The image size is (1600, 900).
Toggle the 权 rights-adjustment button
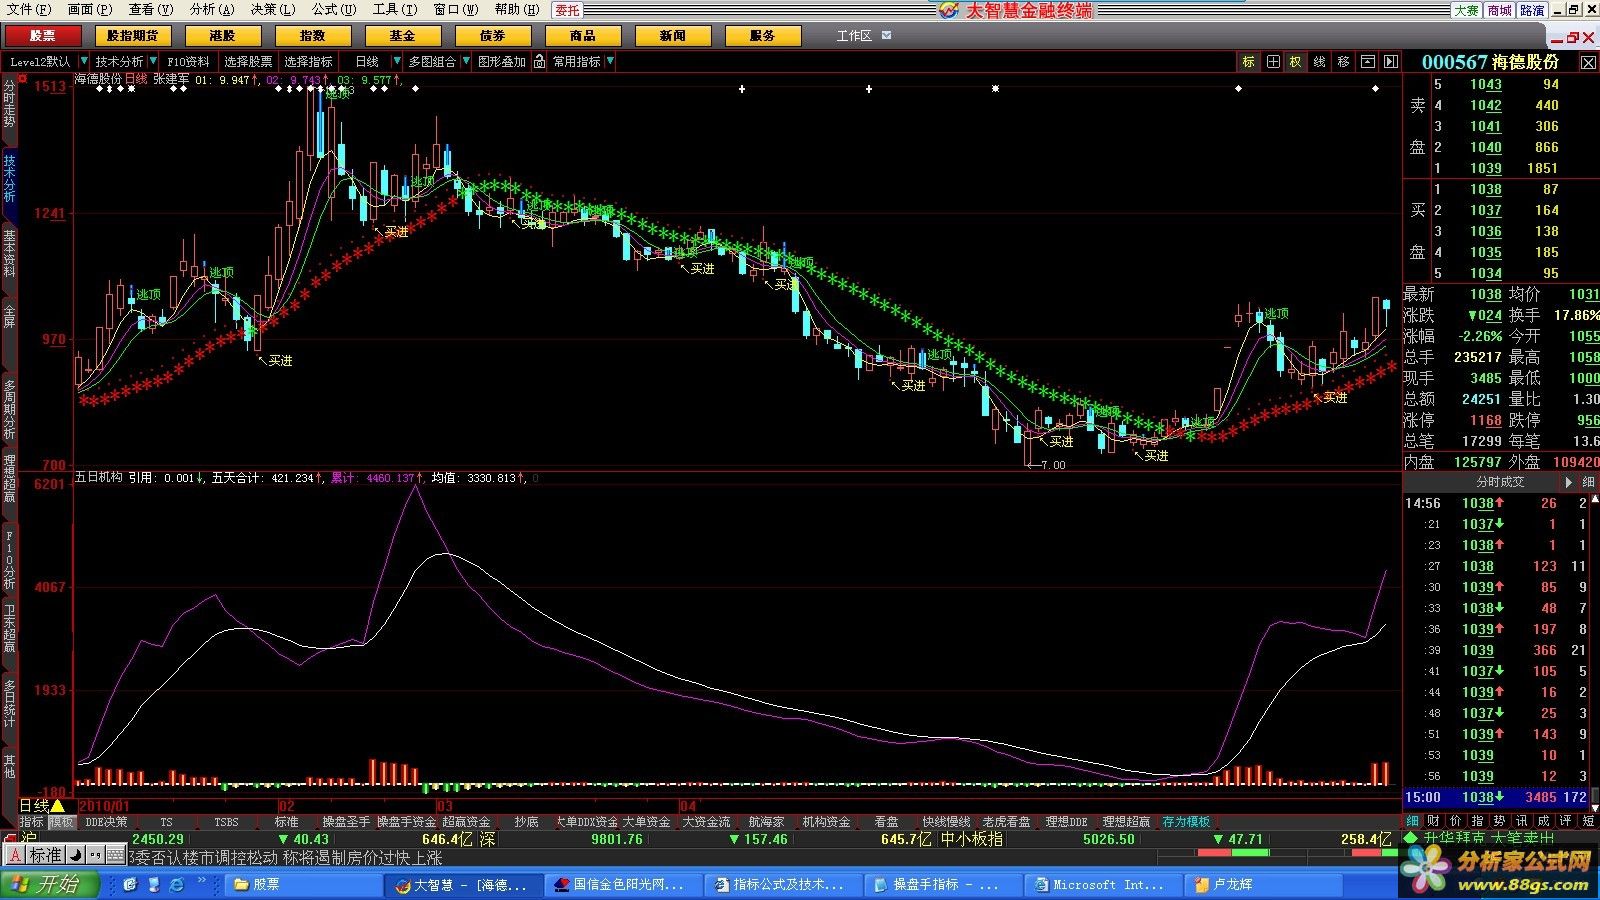tap(1296, 62)
